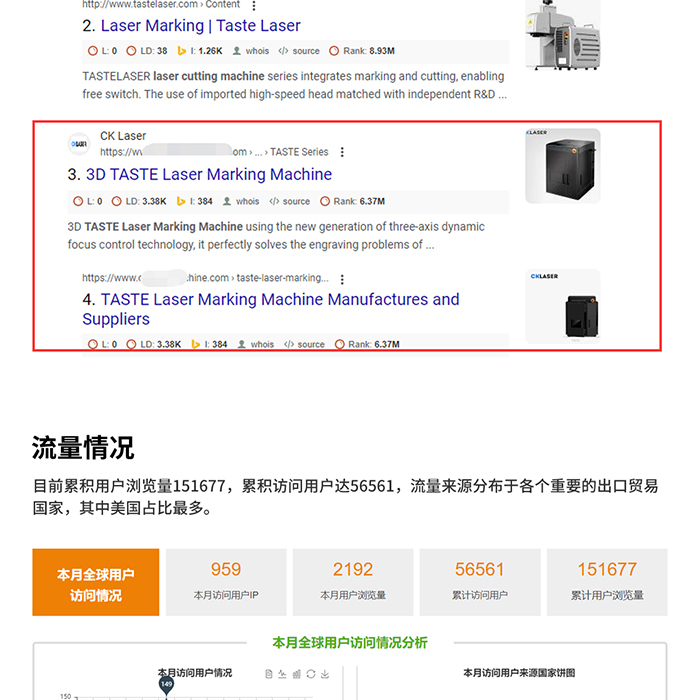Click the 151677 累计用户浏览量 card
Image resolution: width=700 pixels, height=700 pixels.
(607, 582)
